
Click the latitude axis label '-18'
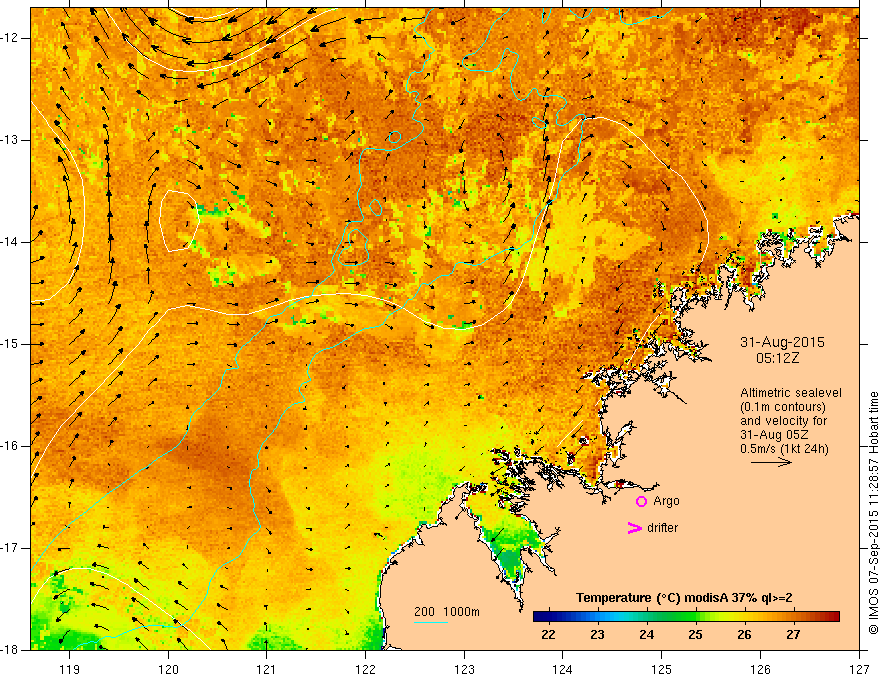point(10,650)
